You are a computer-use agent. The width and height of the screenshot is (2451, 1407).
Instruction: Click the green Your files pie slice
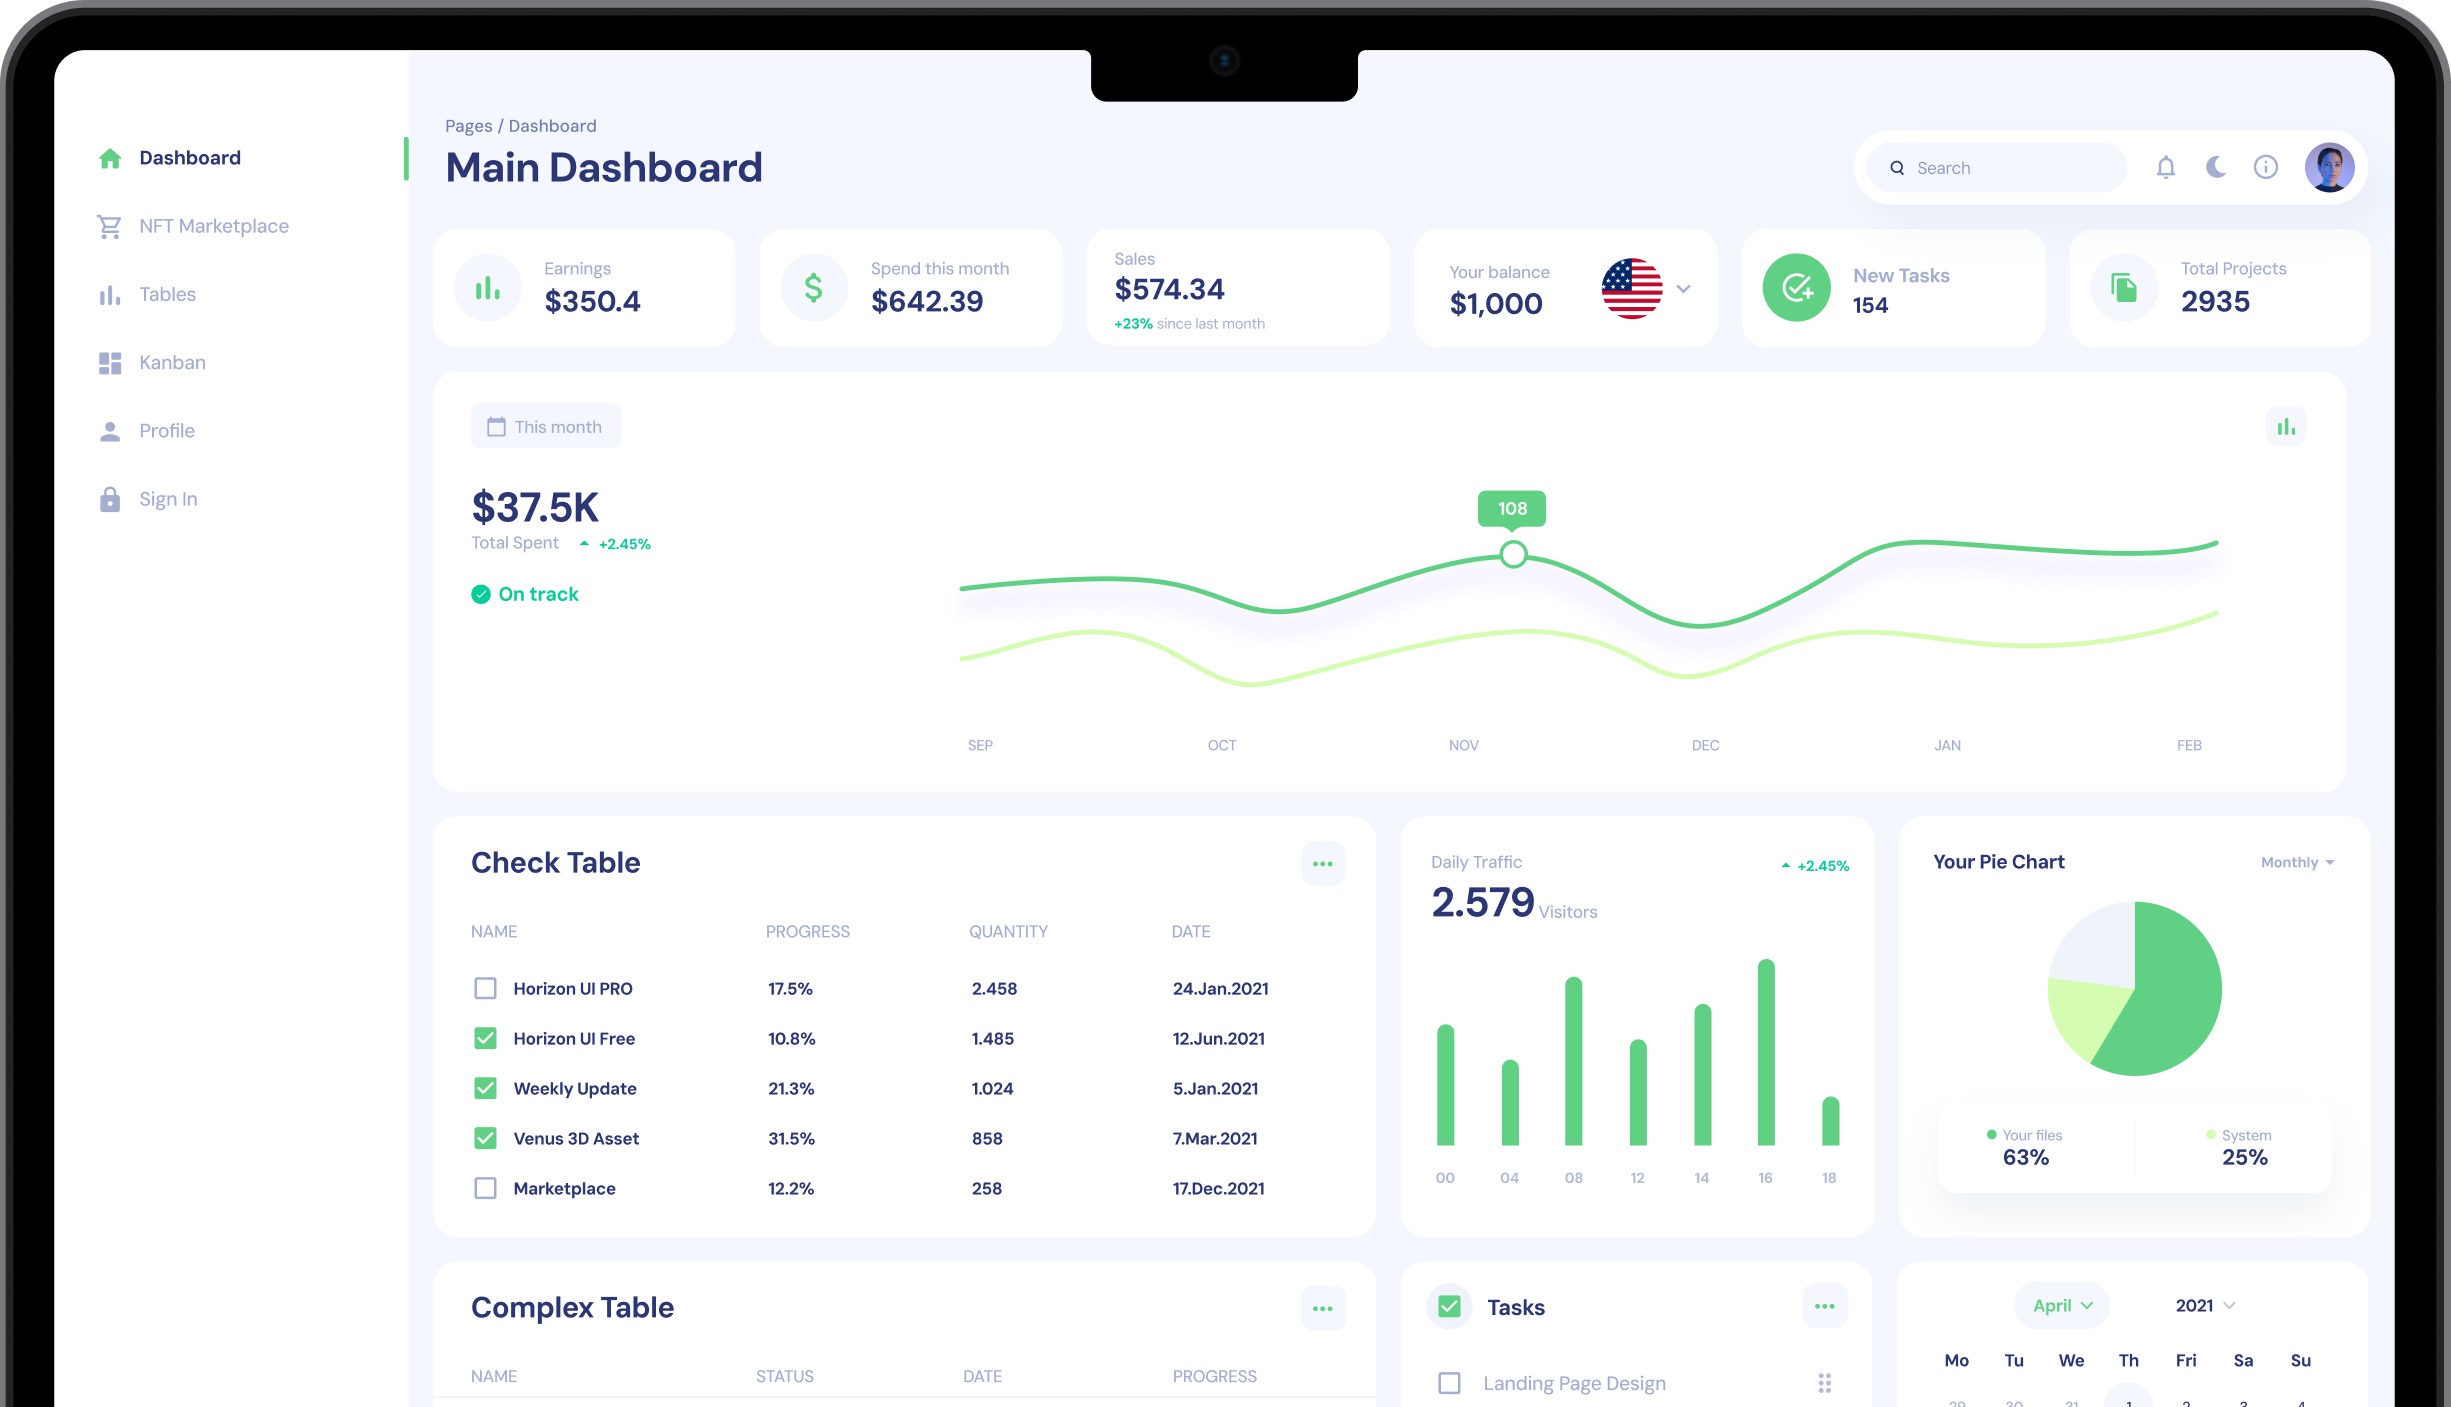pos(2172,990)
